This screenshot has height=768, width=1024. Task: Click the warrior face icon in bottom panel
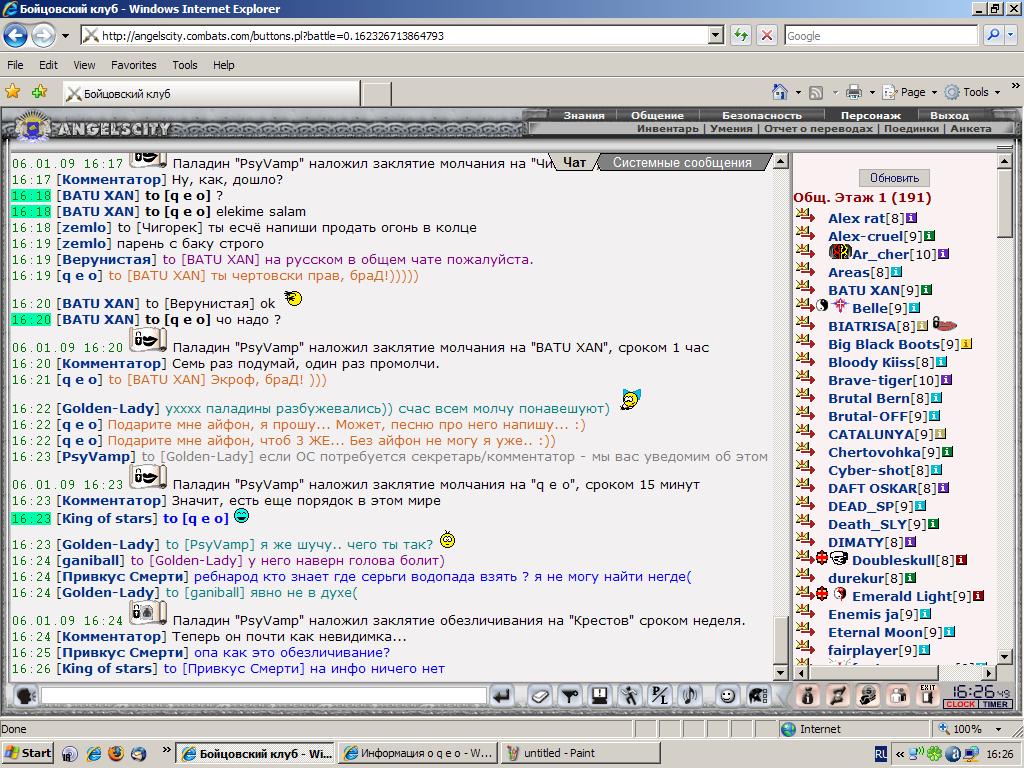[x=868, y=696]
